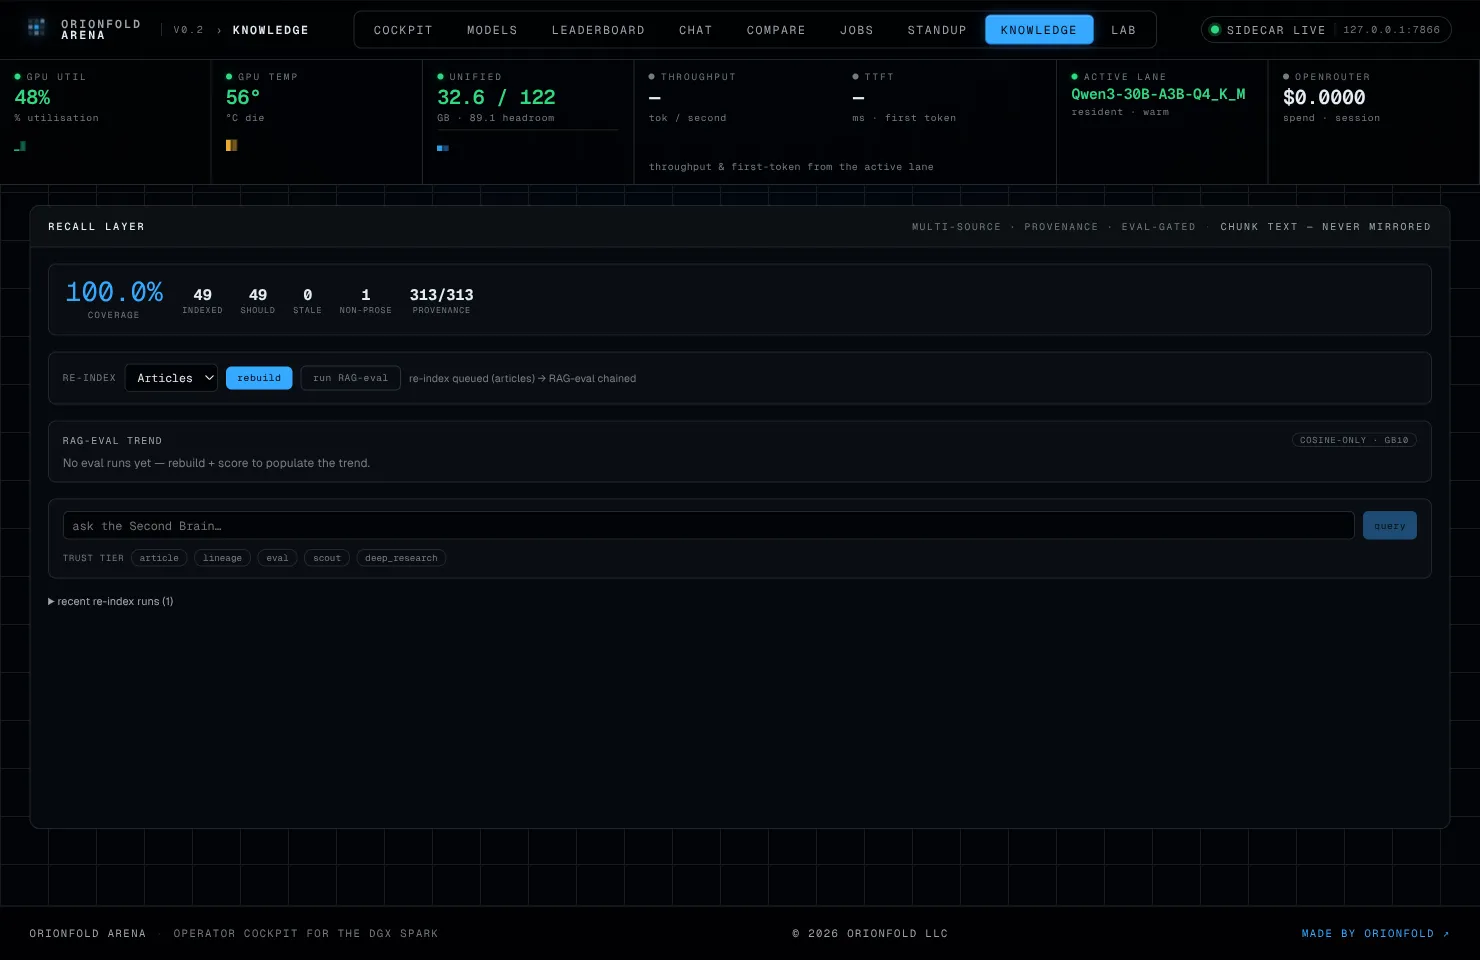Select the active Knowledge tab
The width and height of the screenshot is (1480, 960).
[1039, 30]
